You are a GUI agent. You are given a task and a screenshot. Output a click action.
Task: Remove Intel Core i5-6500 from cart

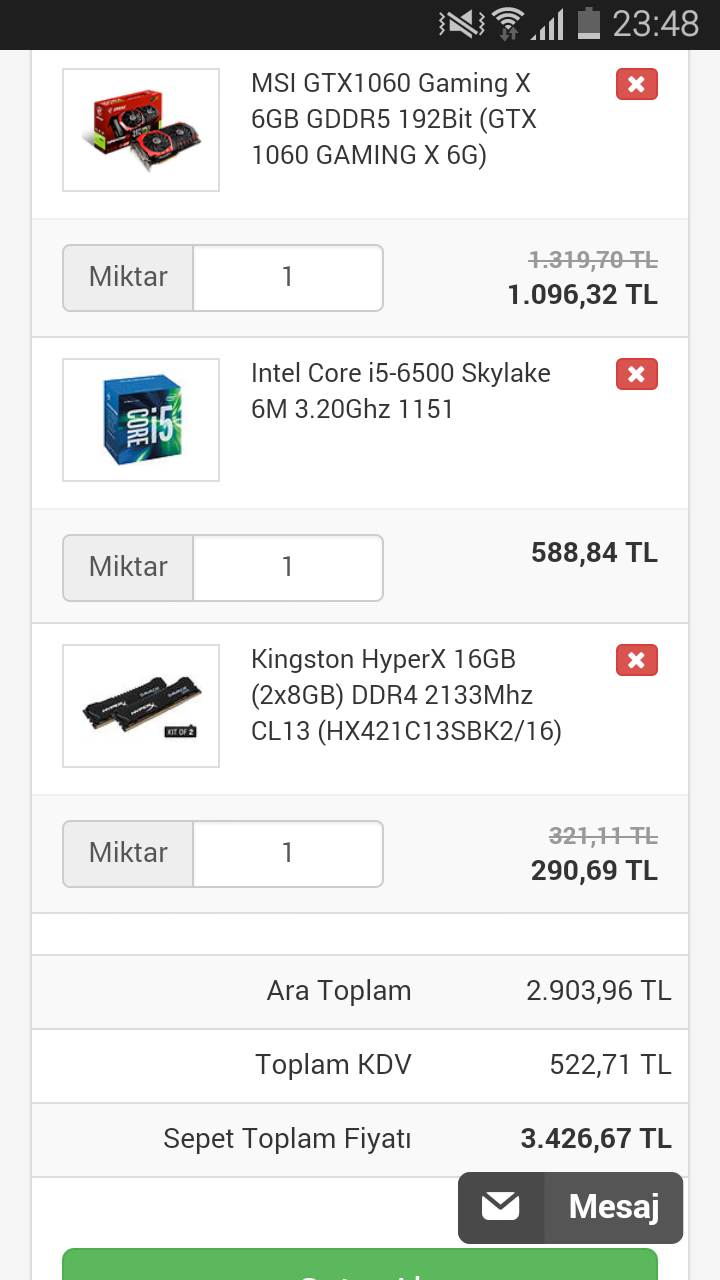coord(636,374)
